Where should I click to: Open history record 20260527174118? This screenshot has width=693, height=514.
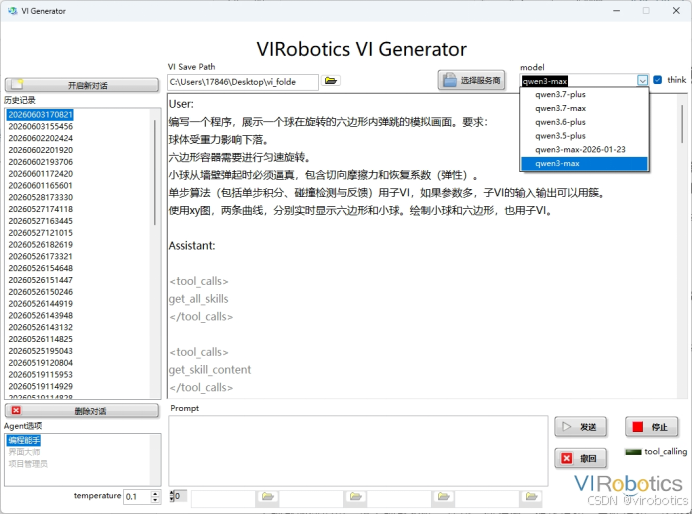(41, 209)
